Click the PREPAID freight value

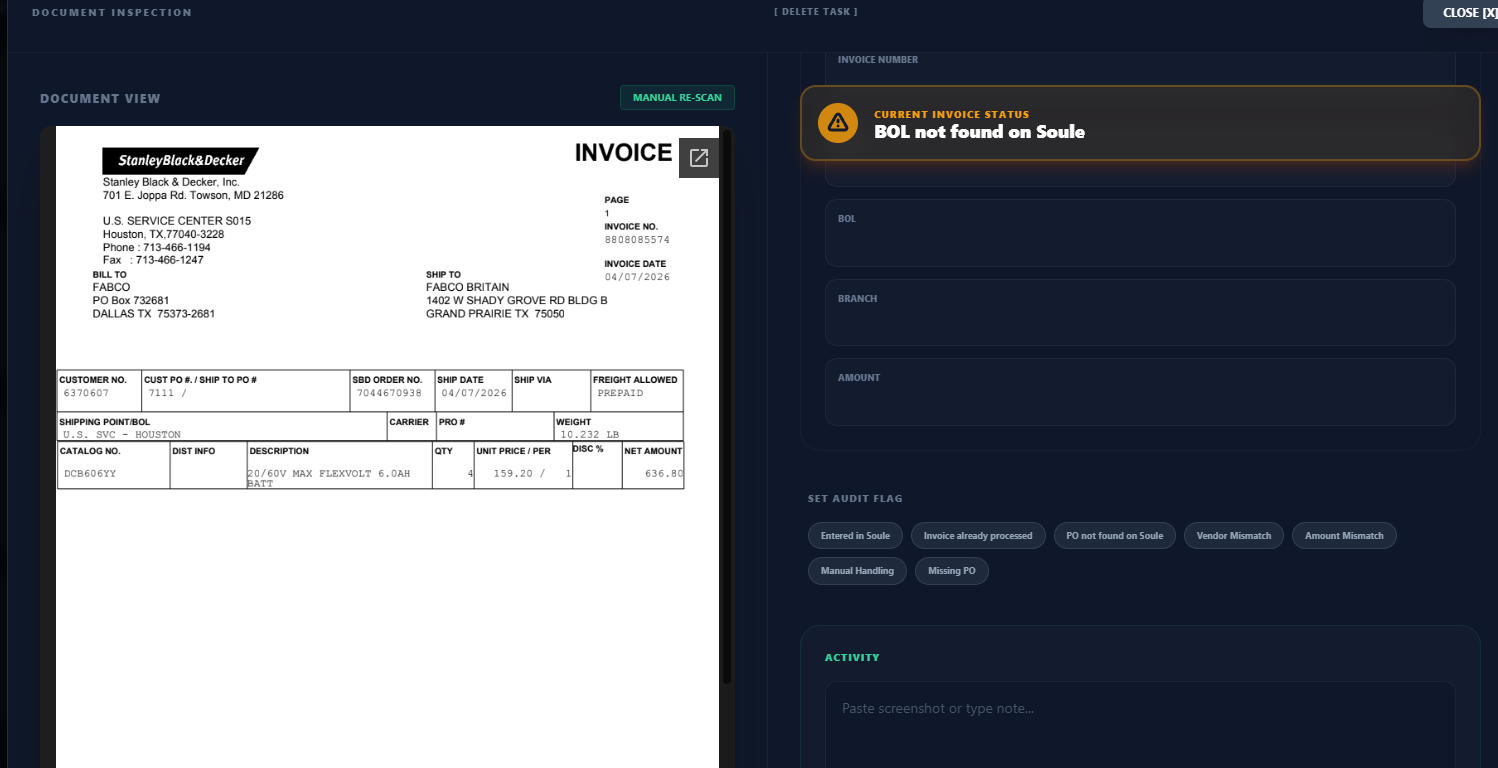620,393
